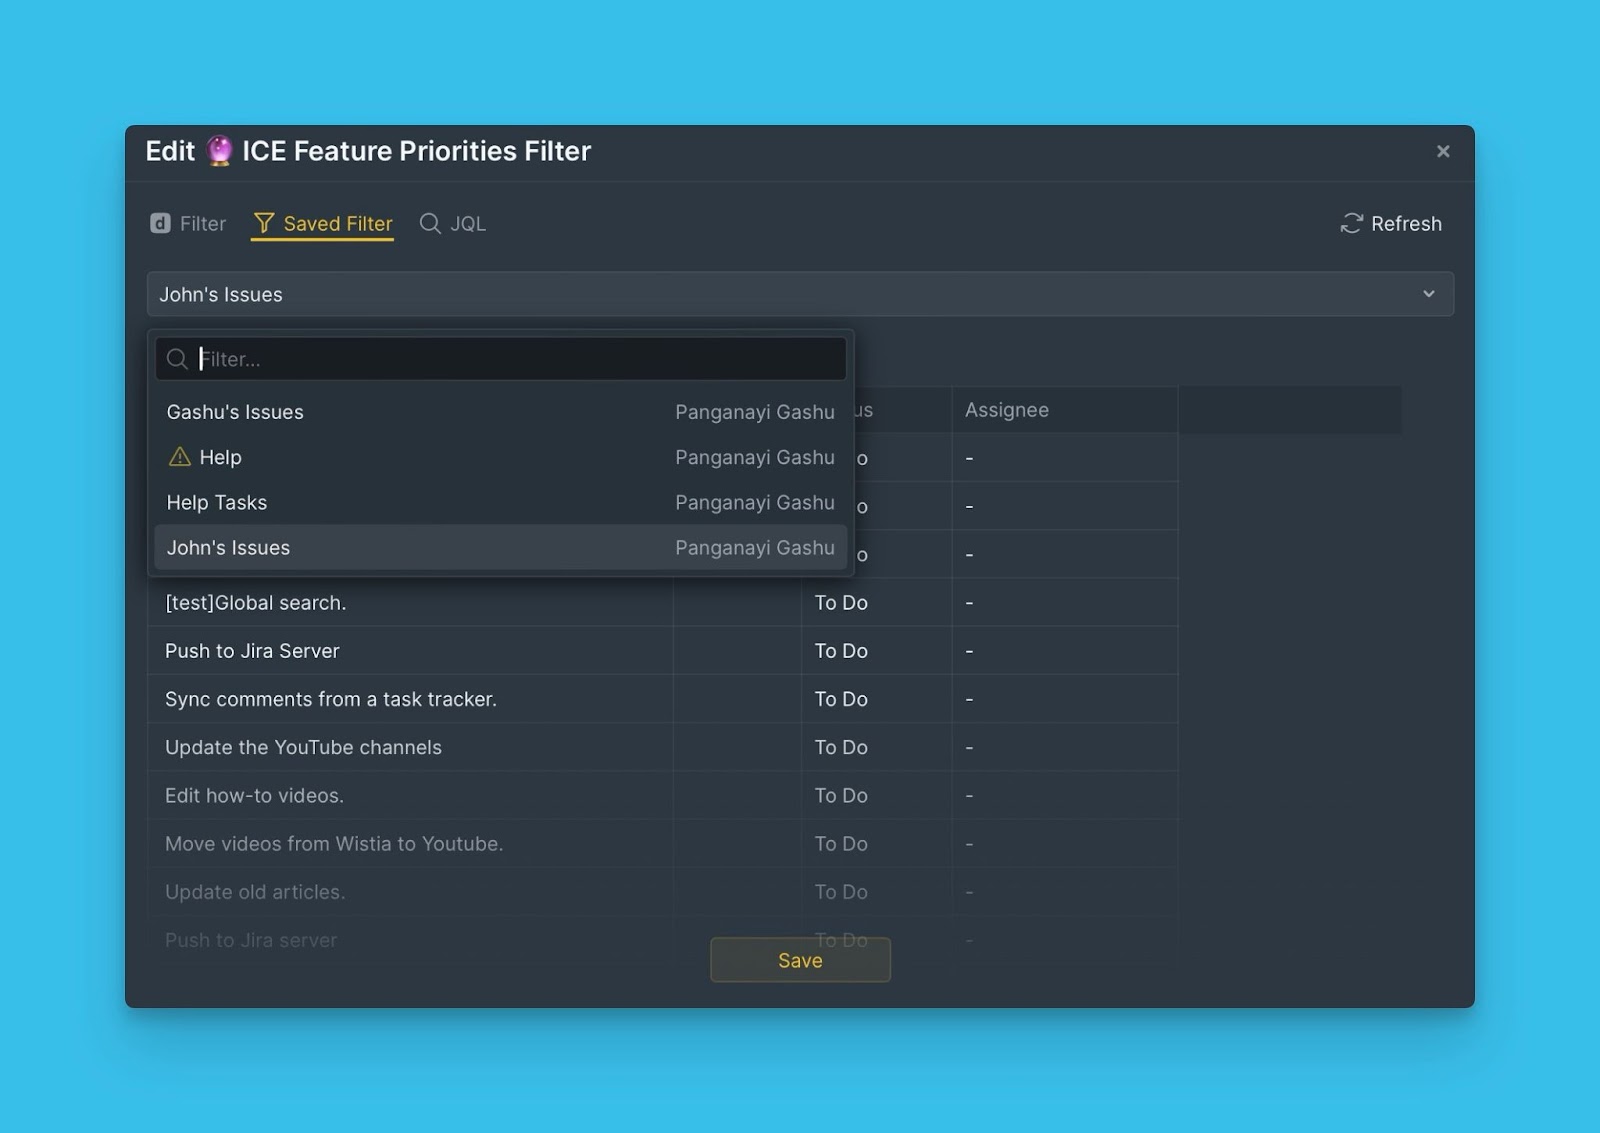Switch to the Filter tab

click(202, 223)
